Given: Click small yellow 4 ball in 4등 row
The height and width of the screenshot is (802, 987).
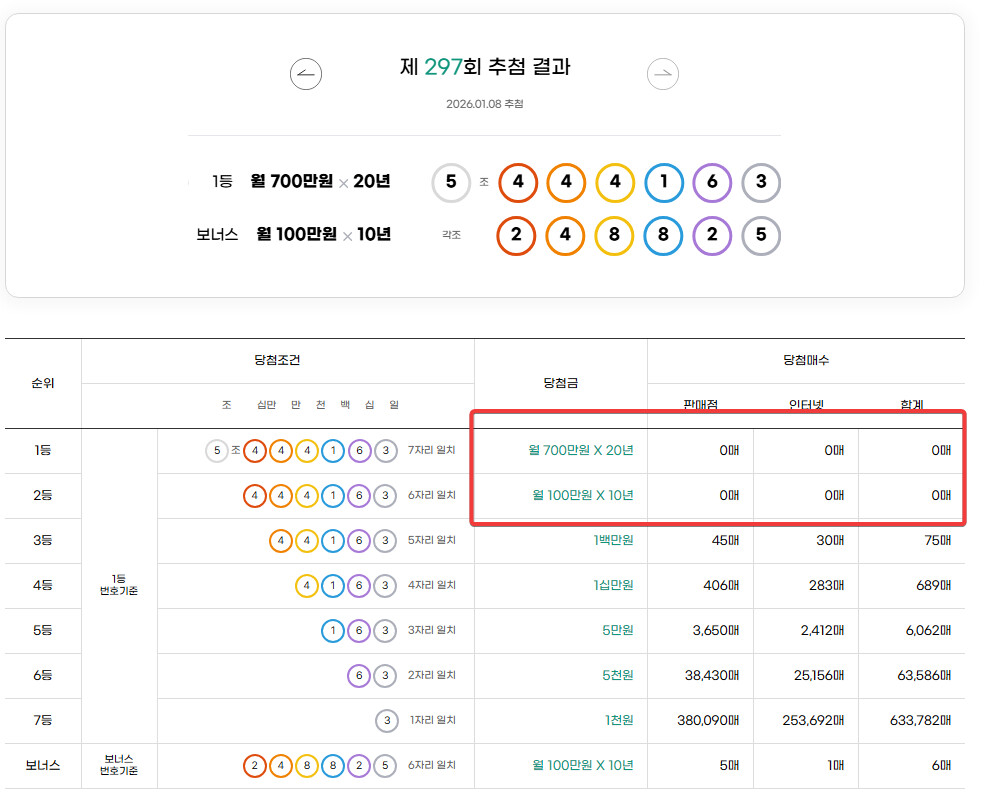Looking at the screenshot, I should (x=307, y=585).
